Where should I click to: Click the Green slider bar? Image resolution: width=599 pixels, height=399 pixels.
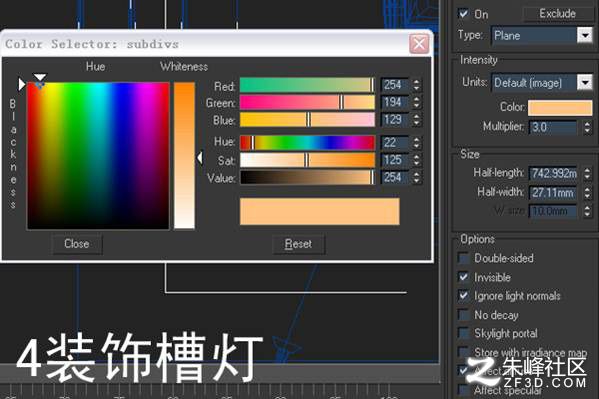point(307,102)
